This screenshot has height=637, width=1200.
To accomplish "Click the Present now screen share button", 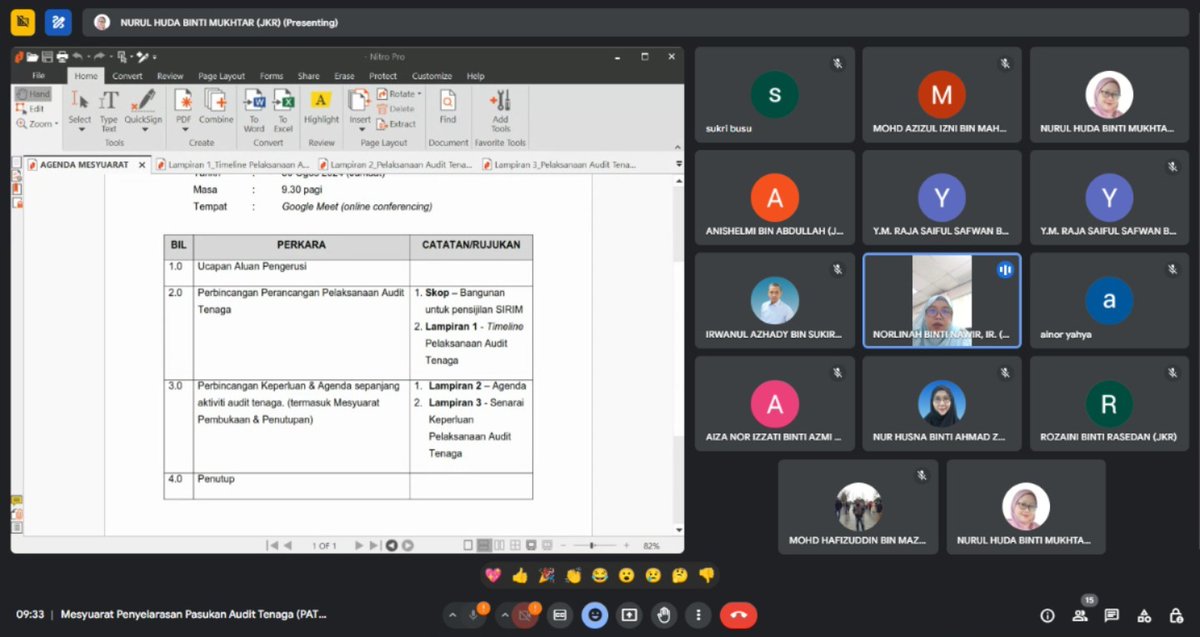I will coord(629,615).
